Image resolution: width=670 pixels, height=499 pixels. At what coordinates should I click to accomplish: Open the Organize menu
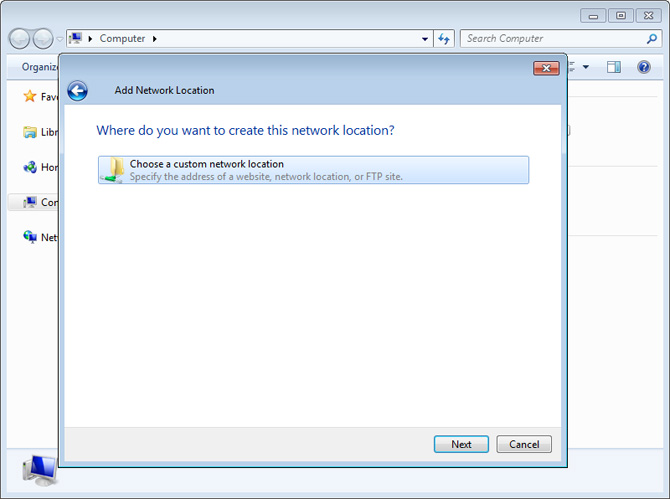[39, 67]
